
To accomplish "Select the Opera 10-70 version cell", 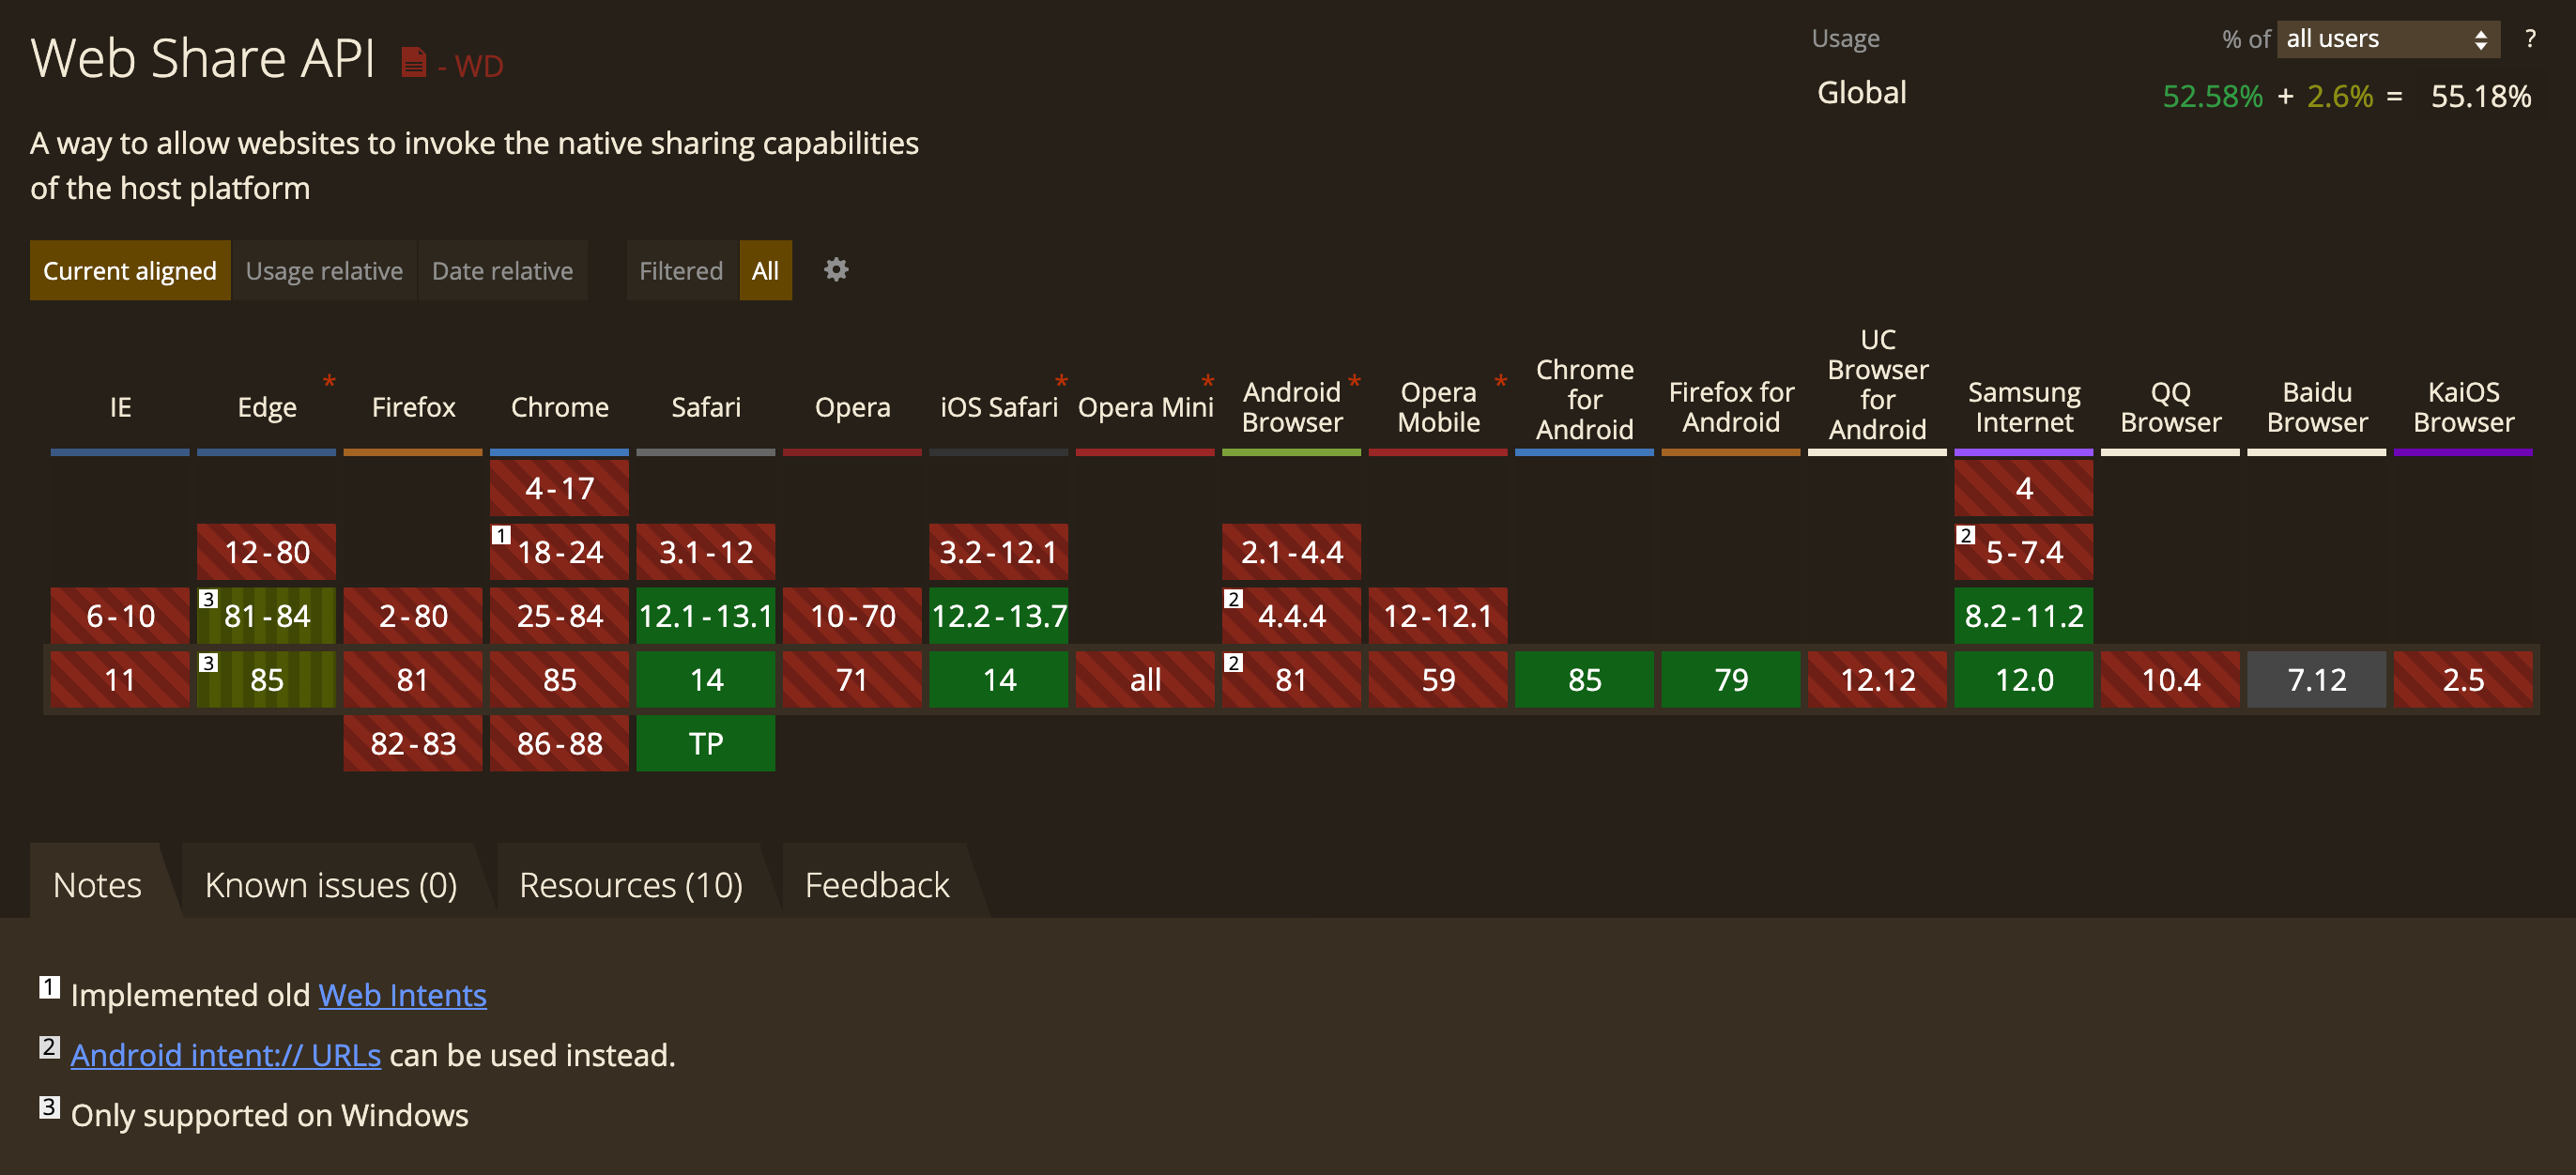I will [852, 616].
